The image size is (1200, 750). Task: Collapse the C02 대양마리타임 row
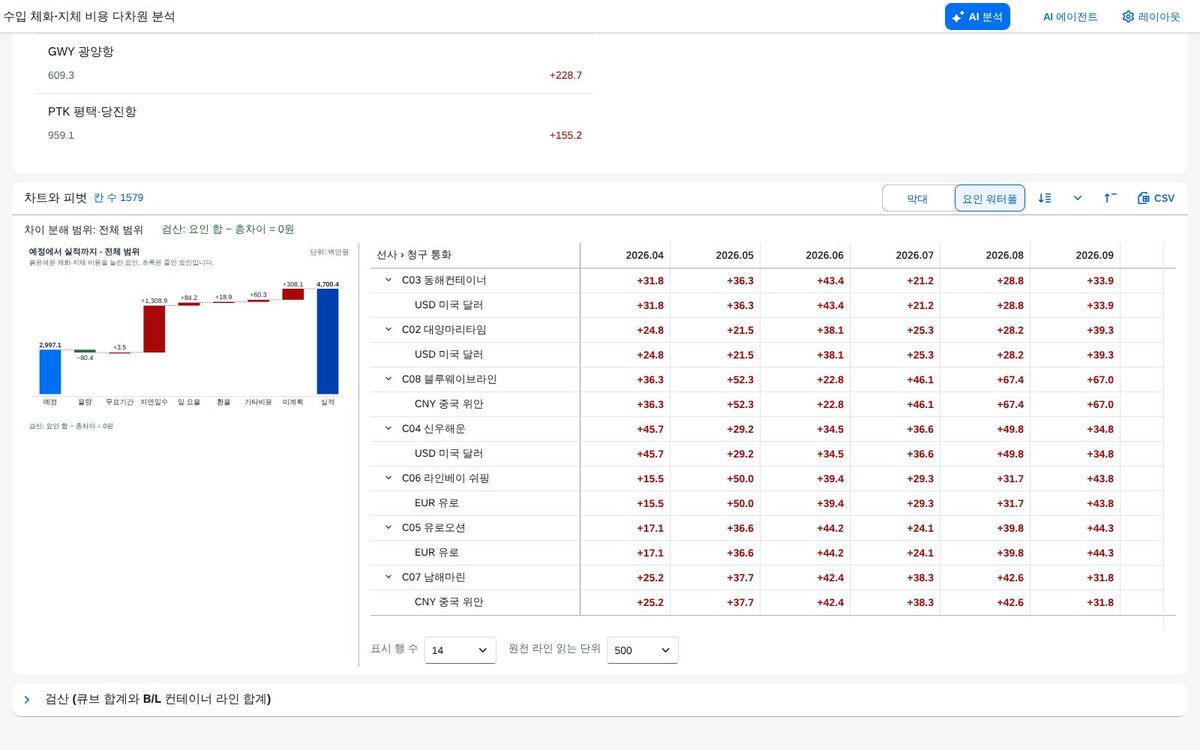[x=388, y=329]
